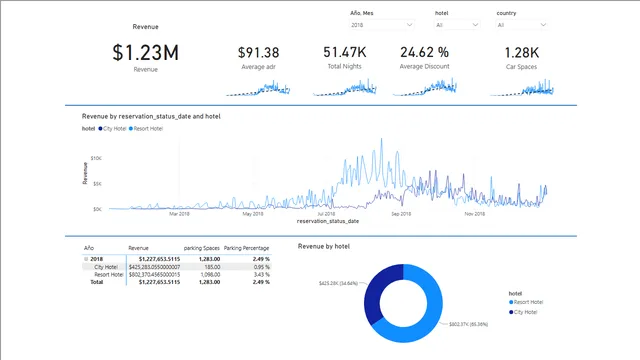
Task: Select the City Hotel table row label
Action: tap(106, 267)
